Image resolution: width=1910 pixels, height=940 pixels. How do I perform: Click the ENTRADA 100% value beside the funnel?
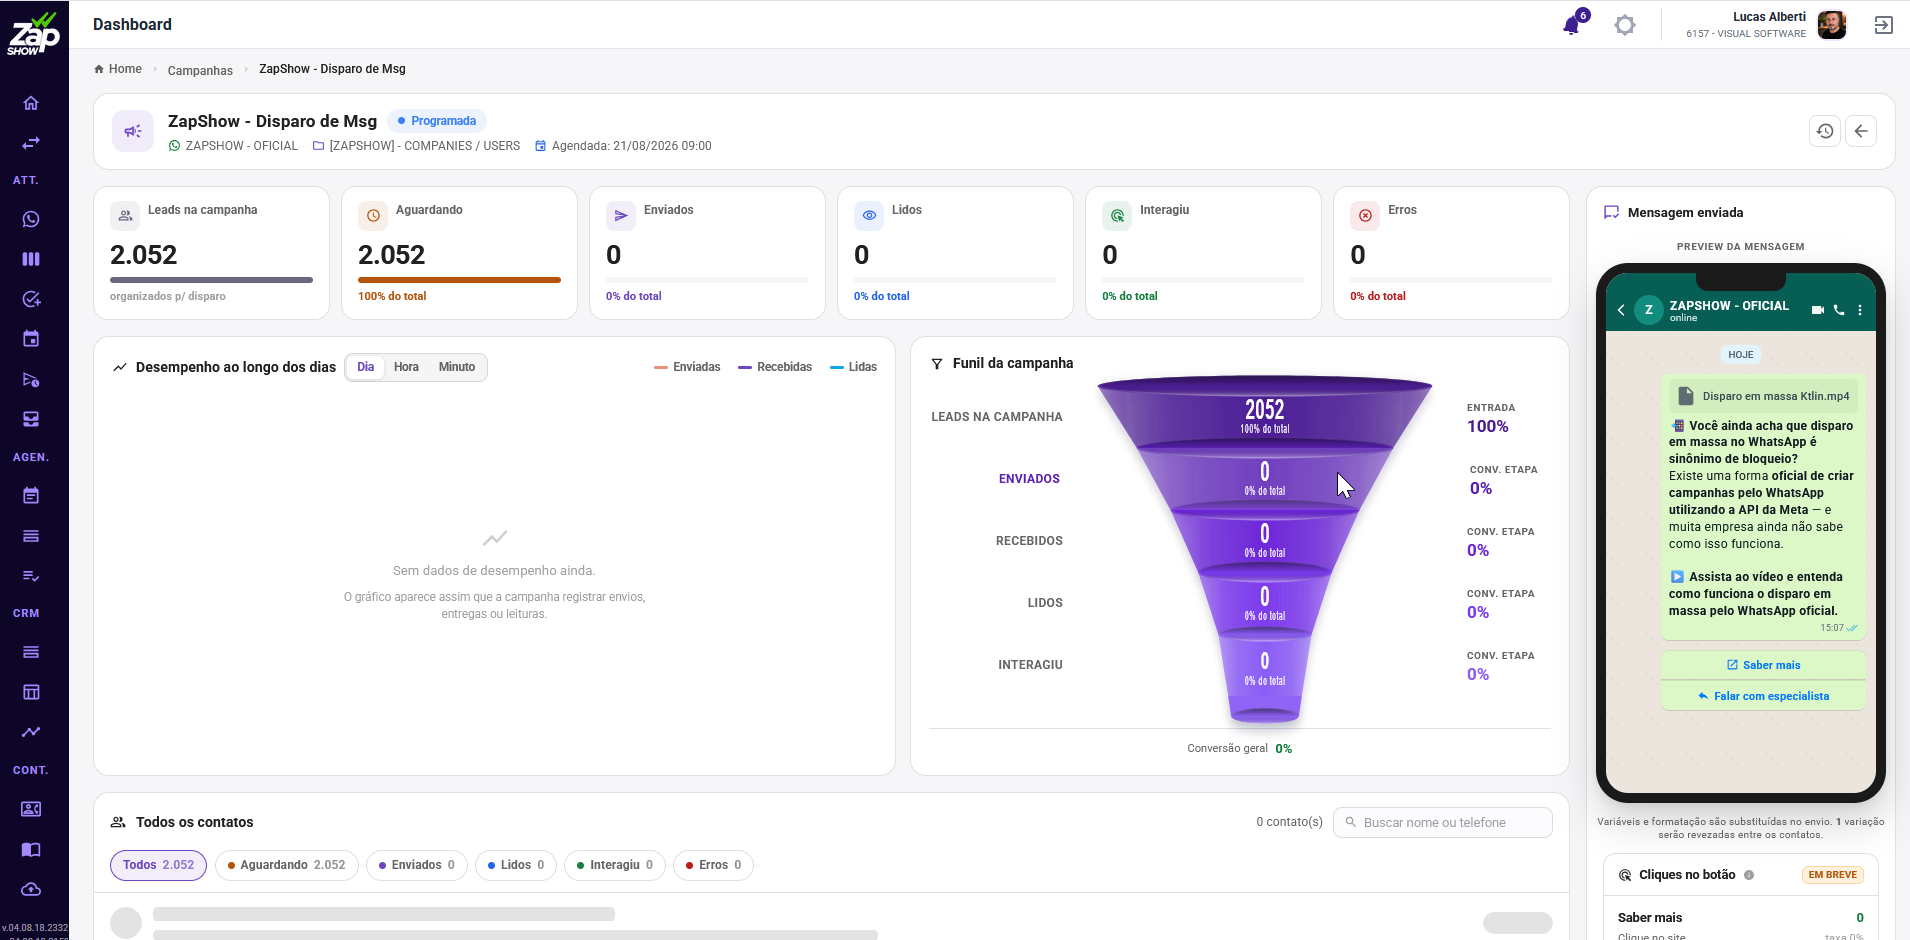(1488, 426)
